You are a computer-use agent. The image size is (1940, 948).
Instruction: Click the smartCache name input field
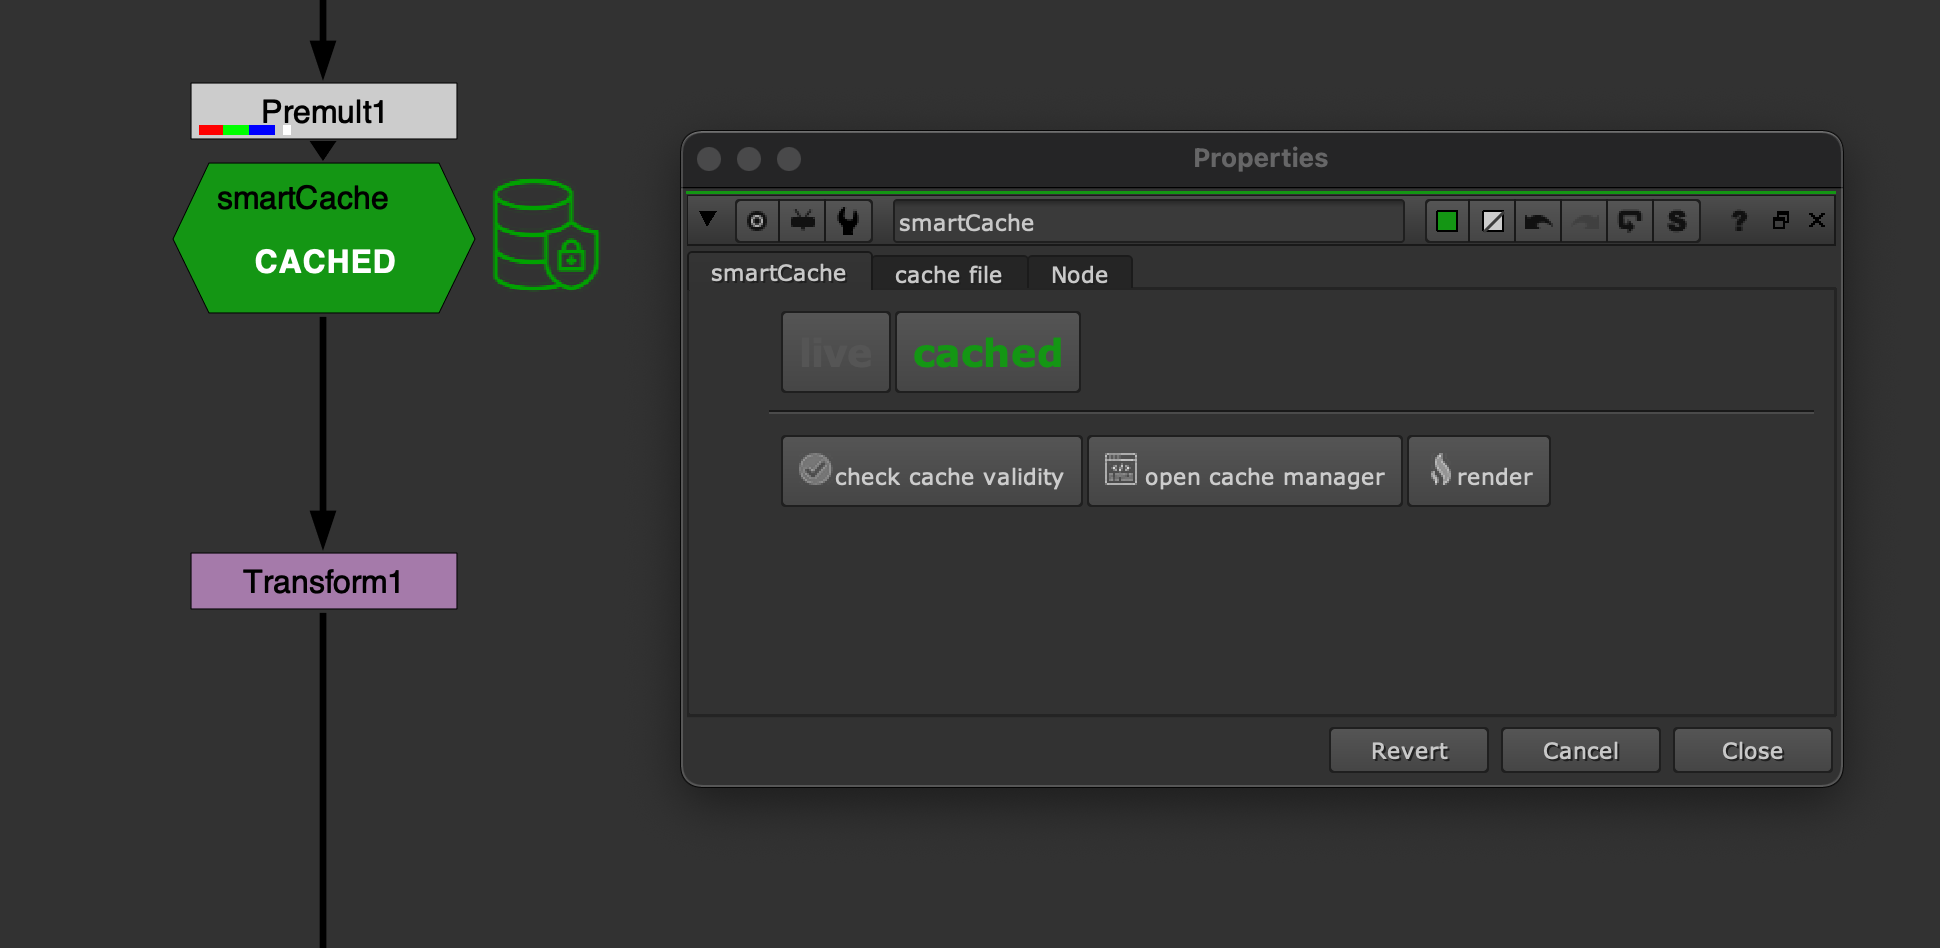point(1146,222)
